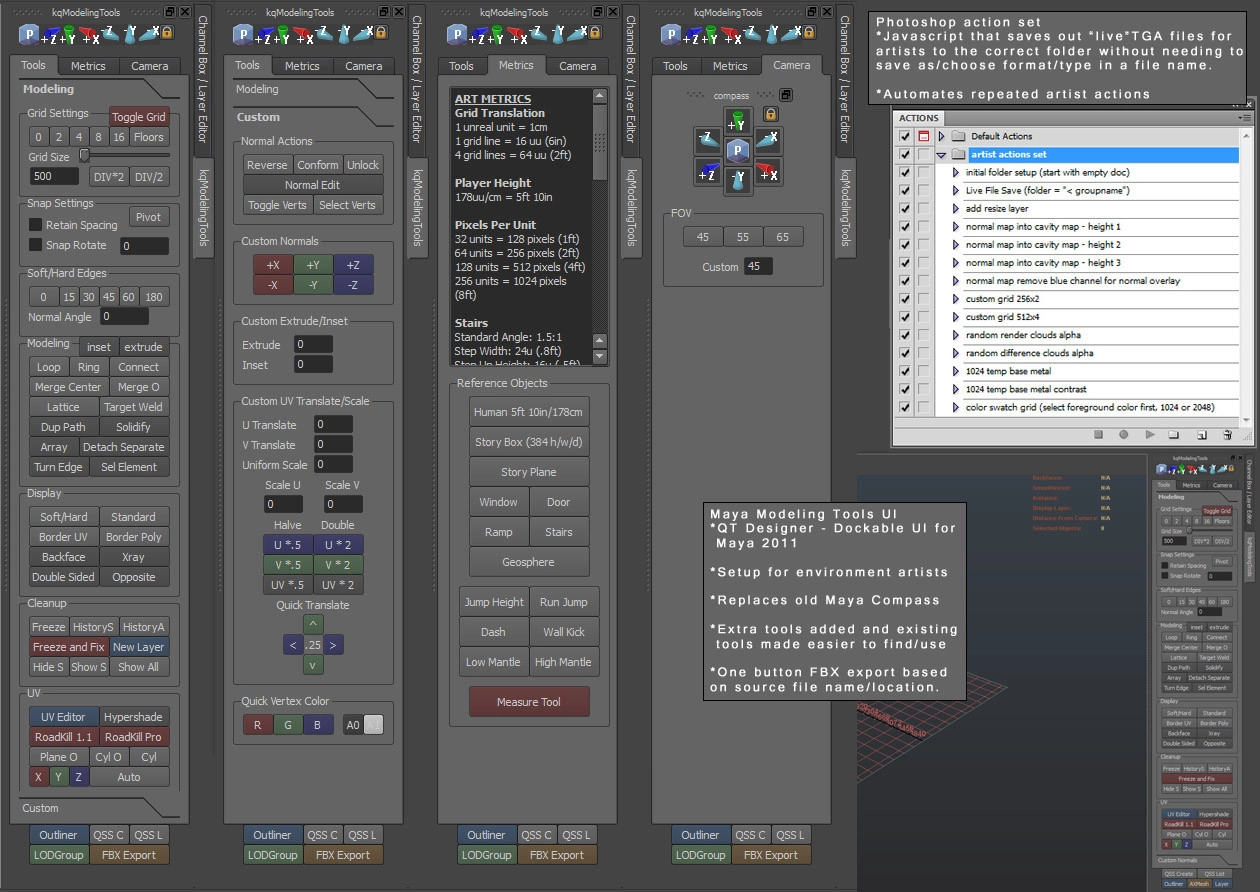
Task: Enable the Snap Rotate checkbox
Action: pos(36,245)
